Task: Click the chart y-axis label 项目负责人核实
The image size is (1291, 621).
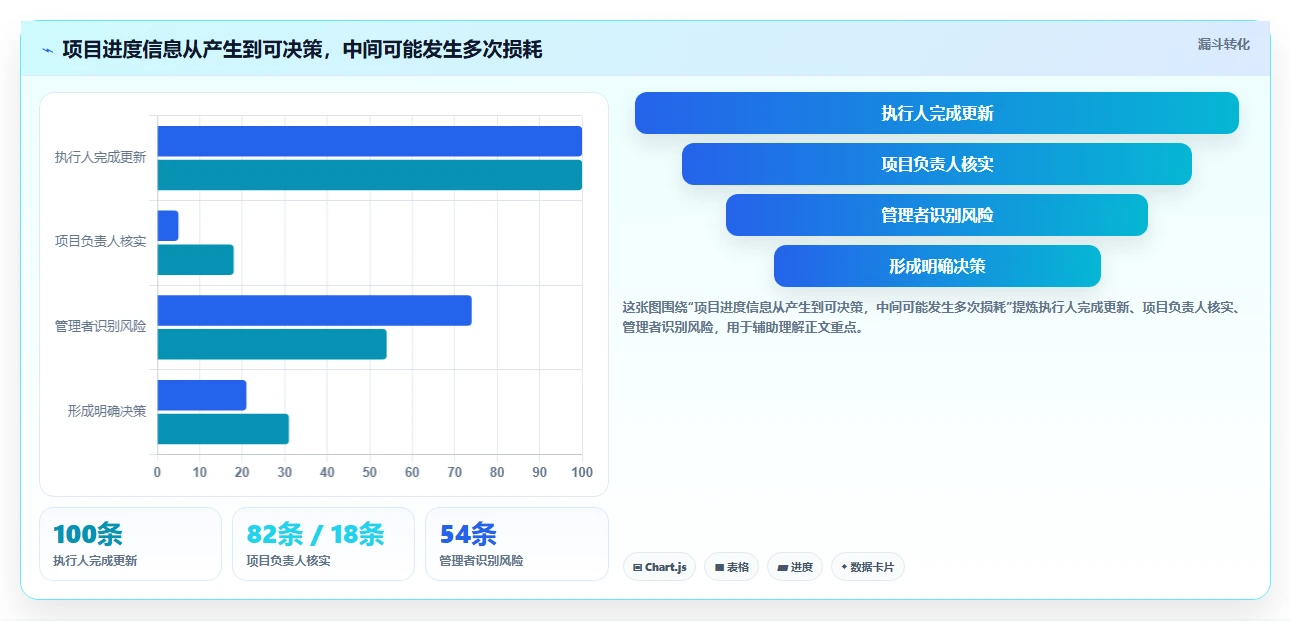Action: click(100, 242)
